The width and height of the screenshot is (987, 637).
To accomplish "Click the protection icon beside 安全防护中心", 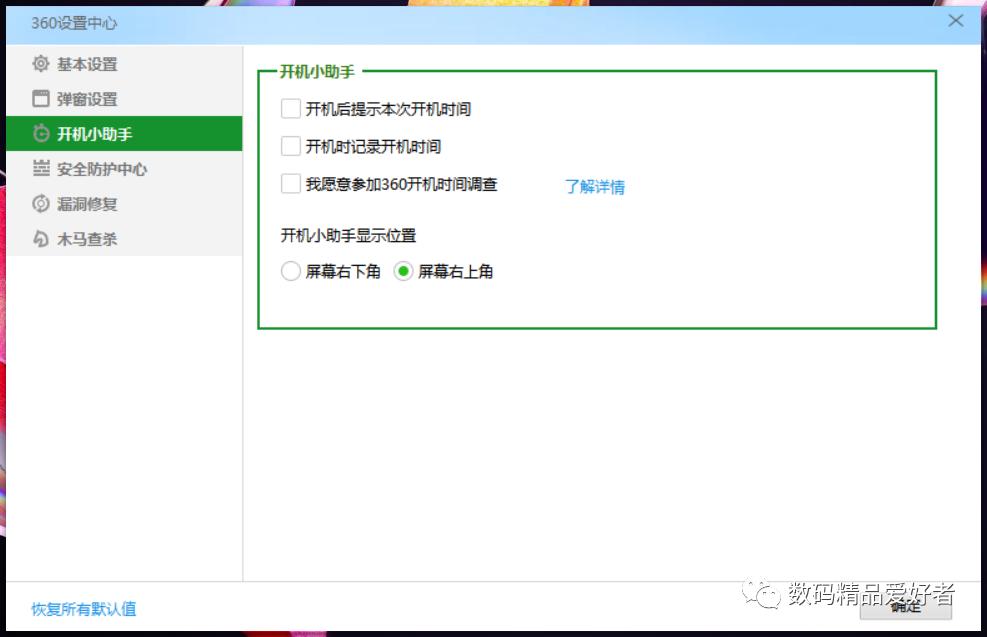I will (x=40, y=169).
